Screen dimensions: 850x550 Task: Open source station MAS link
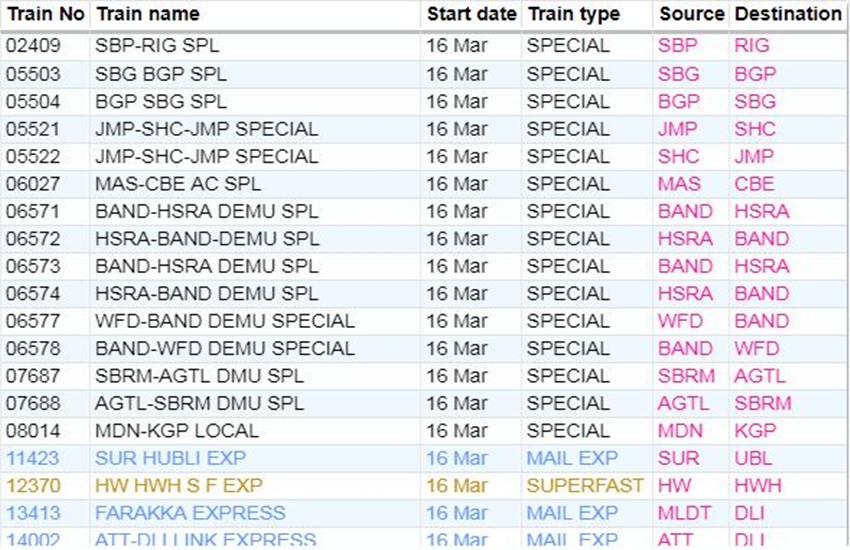tap(679, 184)
